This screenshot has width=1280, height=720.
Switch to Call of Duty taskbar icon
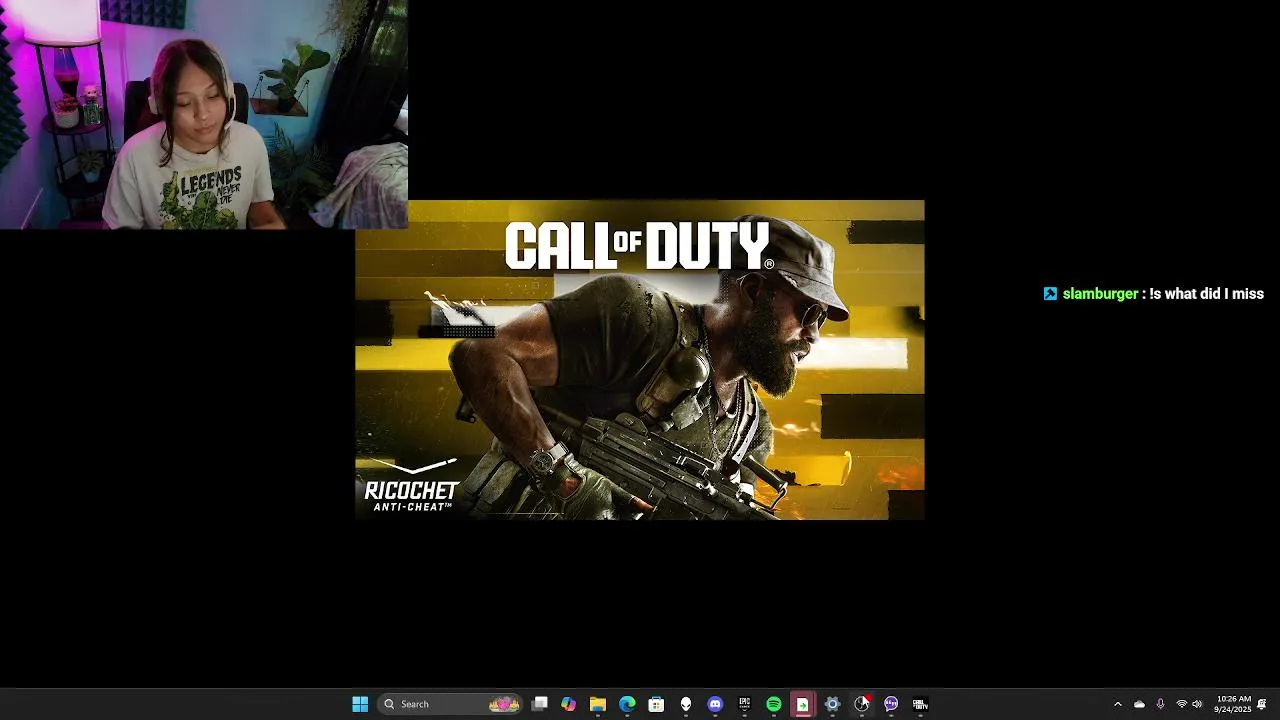coord(920,704)
